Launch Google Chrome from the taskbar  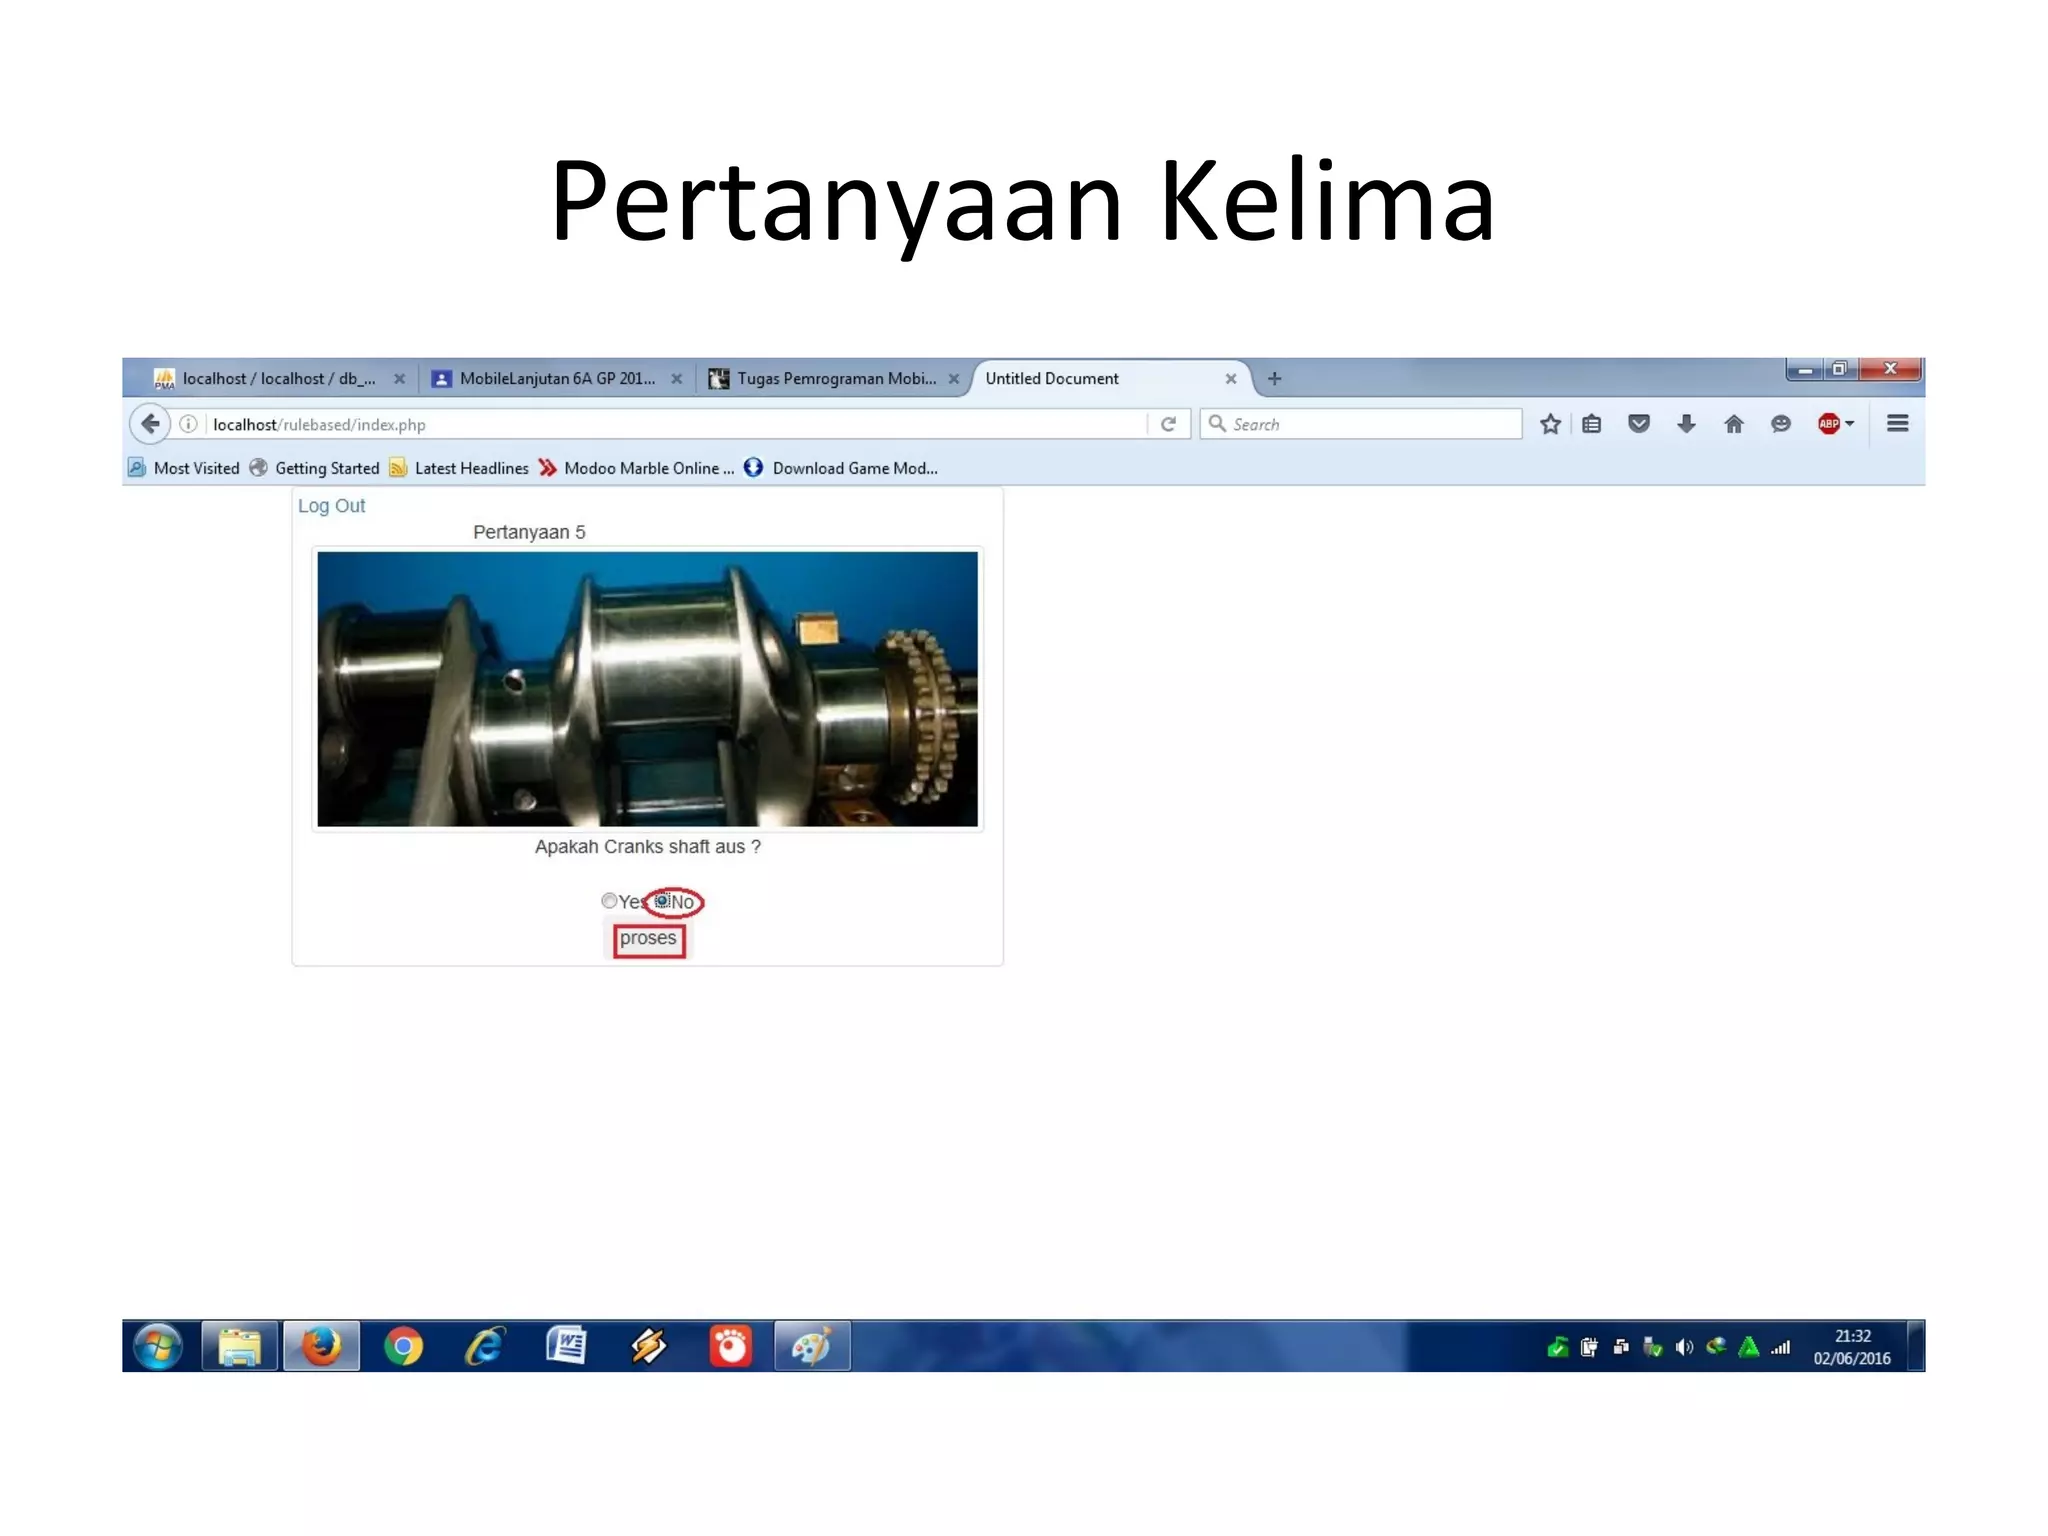pos(403,1346)
